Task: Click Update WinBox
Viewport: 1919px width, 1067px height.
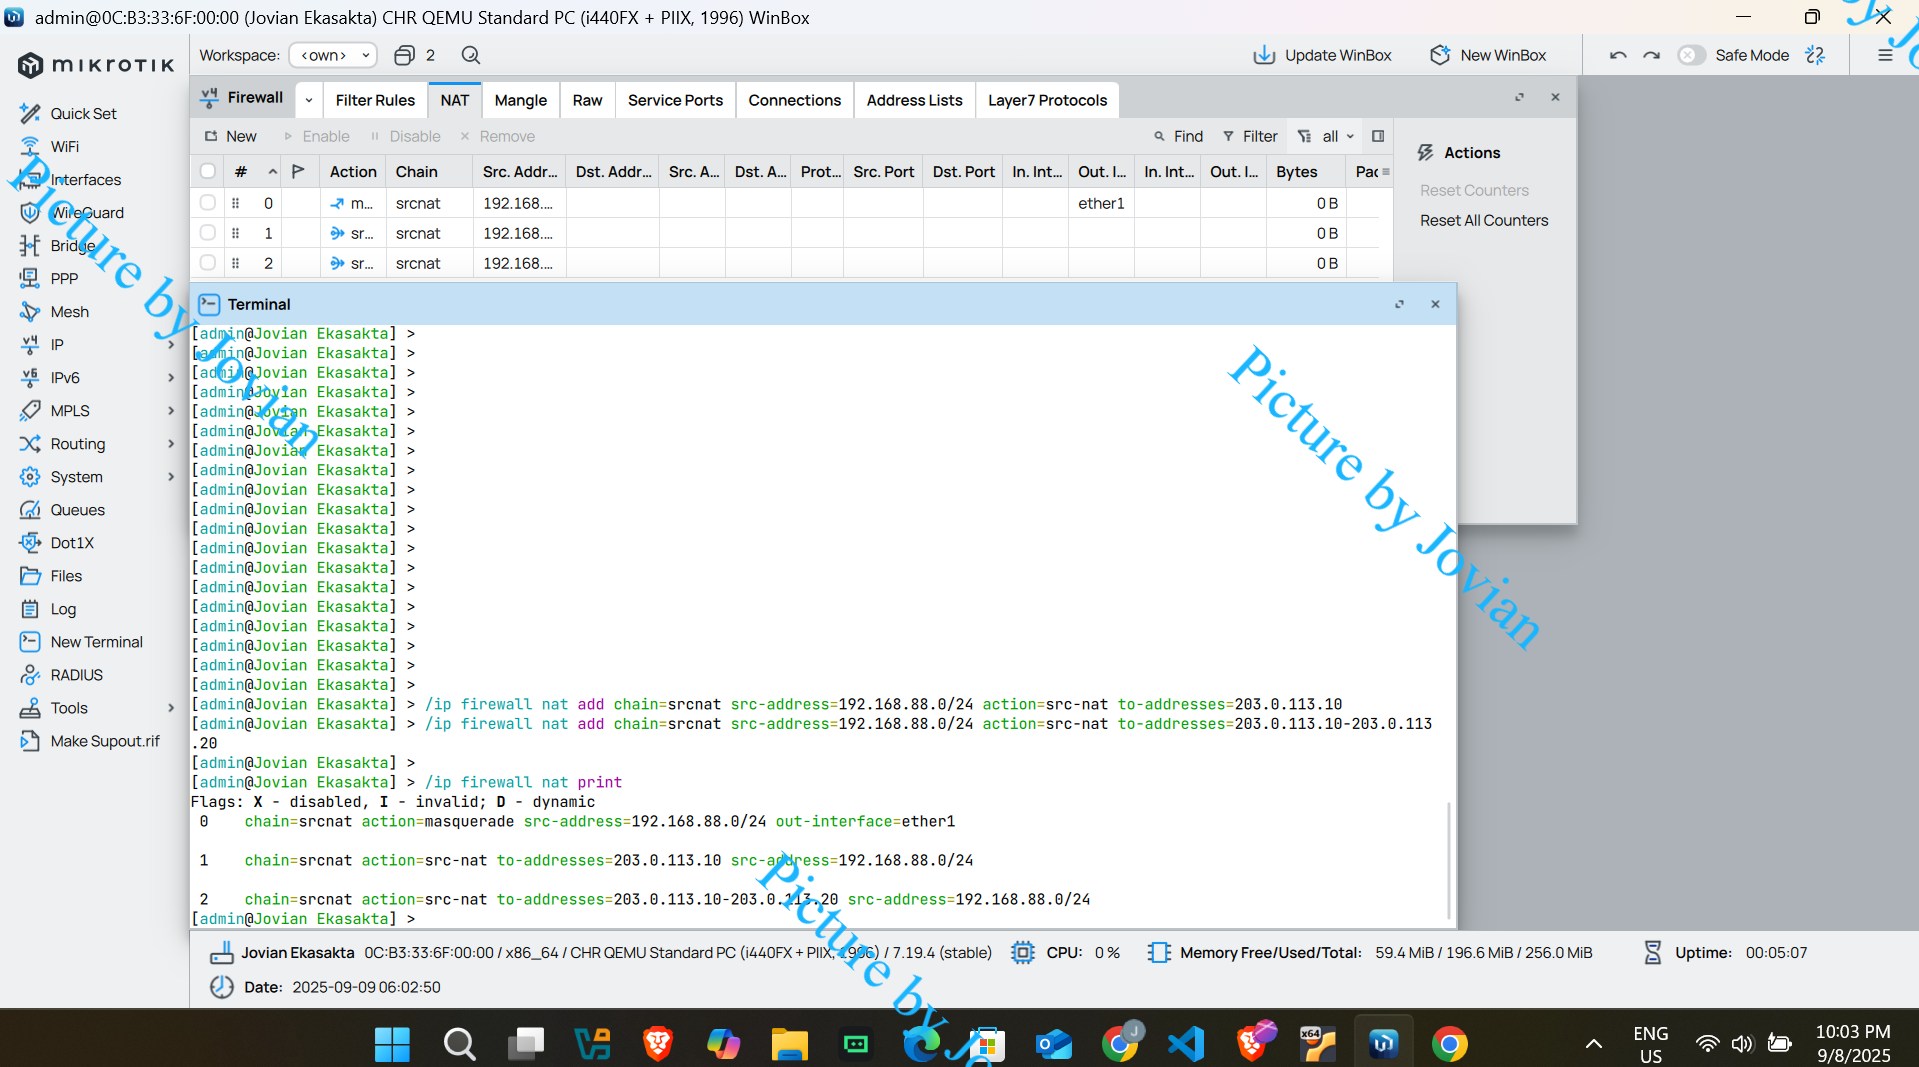Action: pos(1322,55)
